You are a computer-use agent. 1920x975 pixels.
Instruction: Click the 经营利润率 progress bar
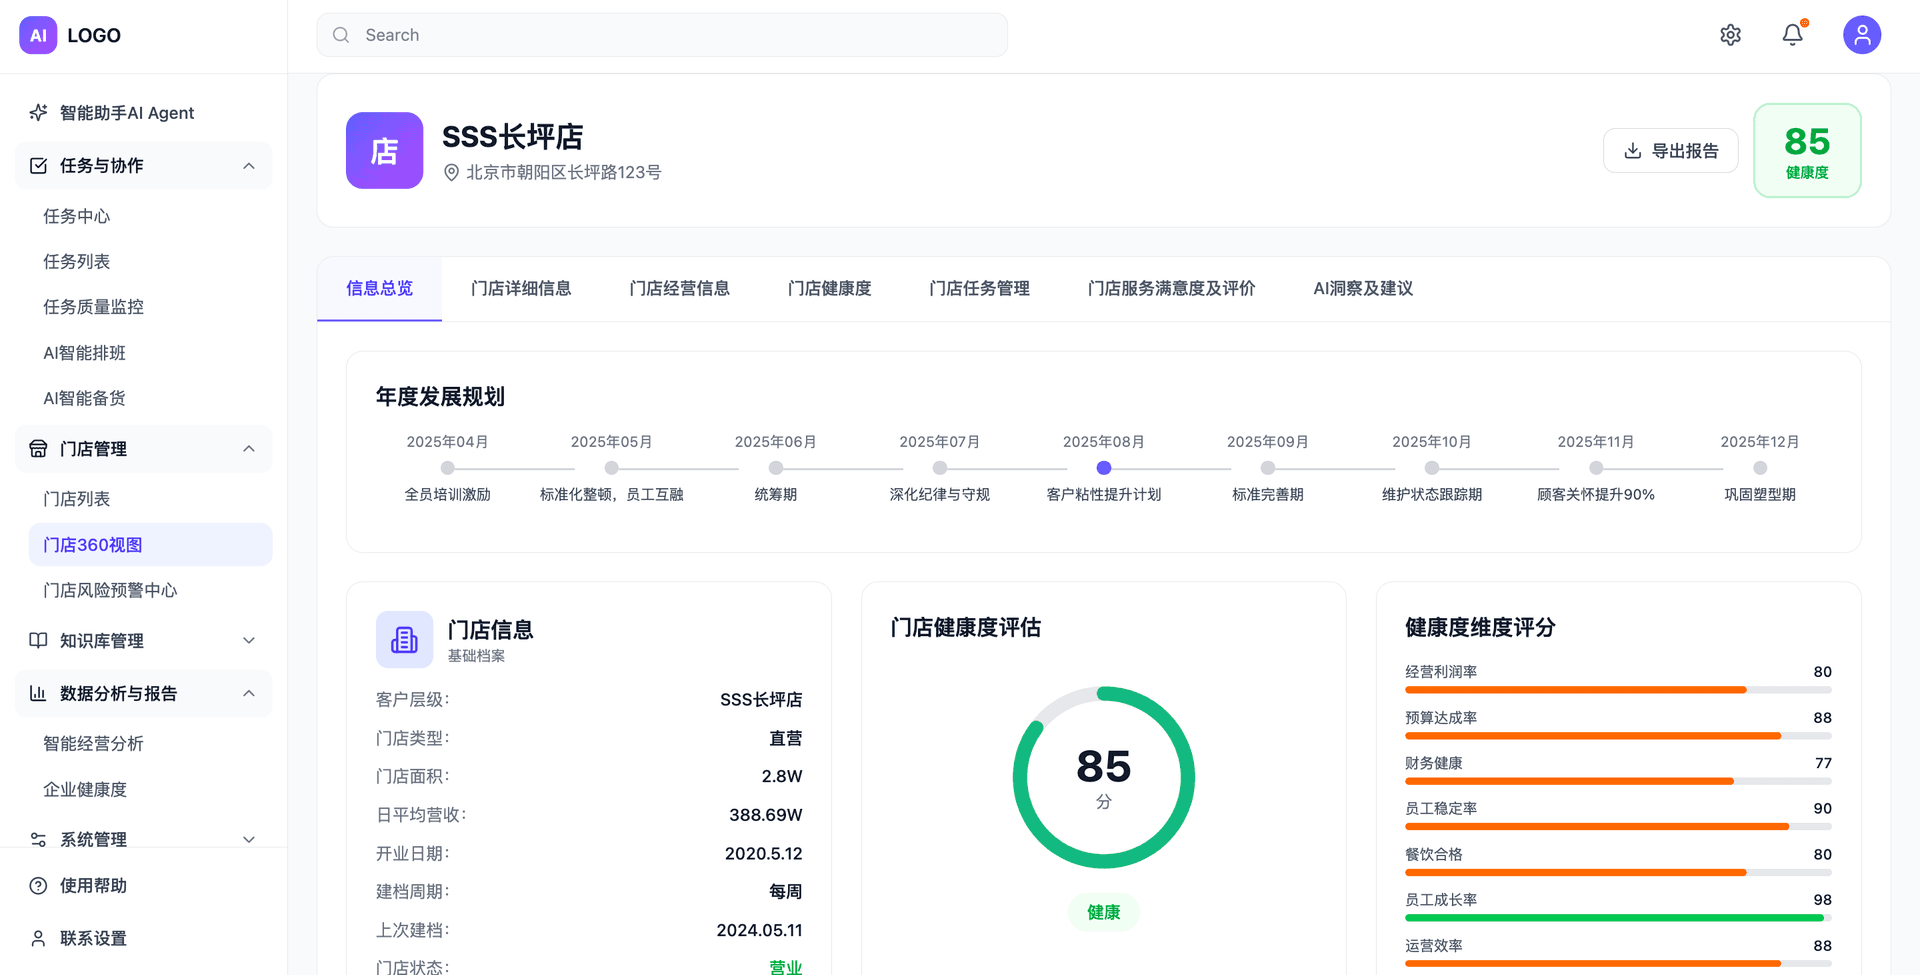tap(1618, 690)
